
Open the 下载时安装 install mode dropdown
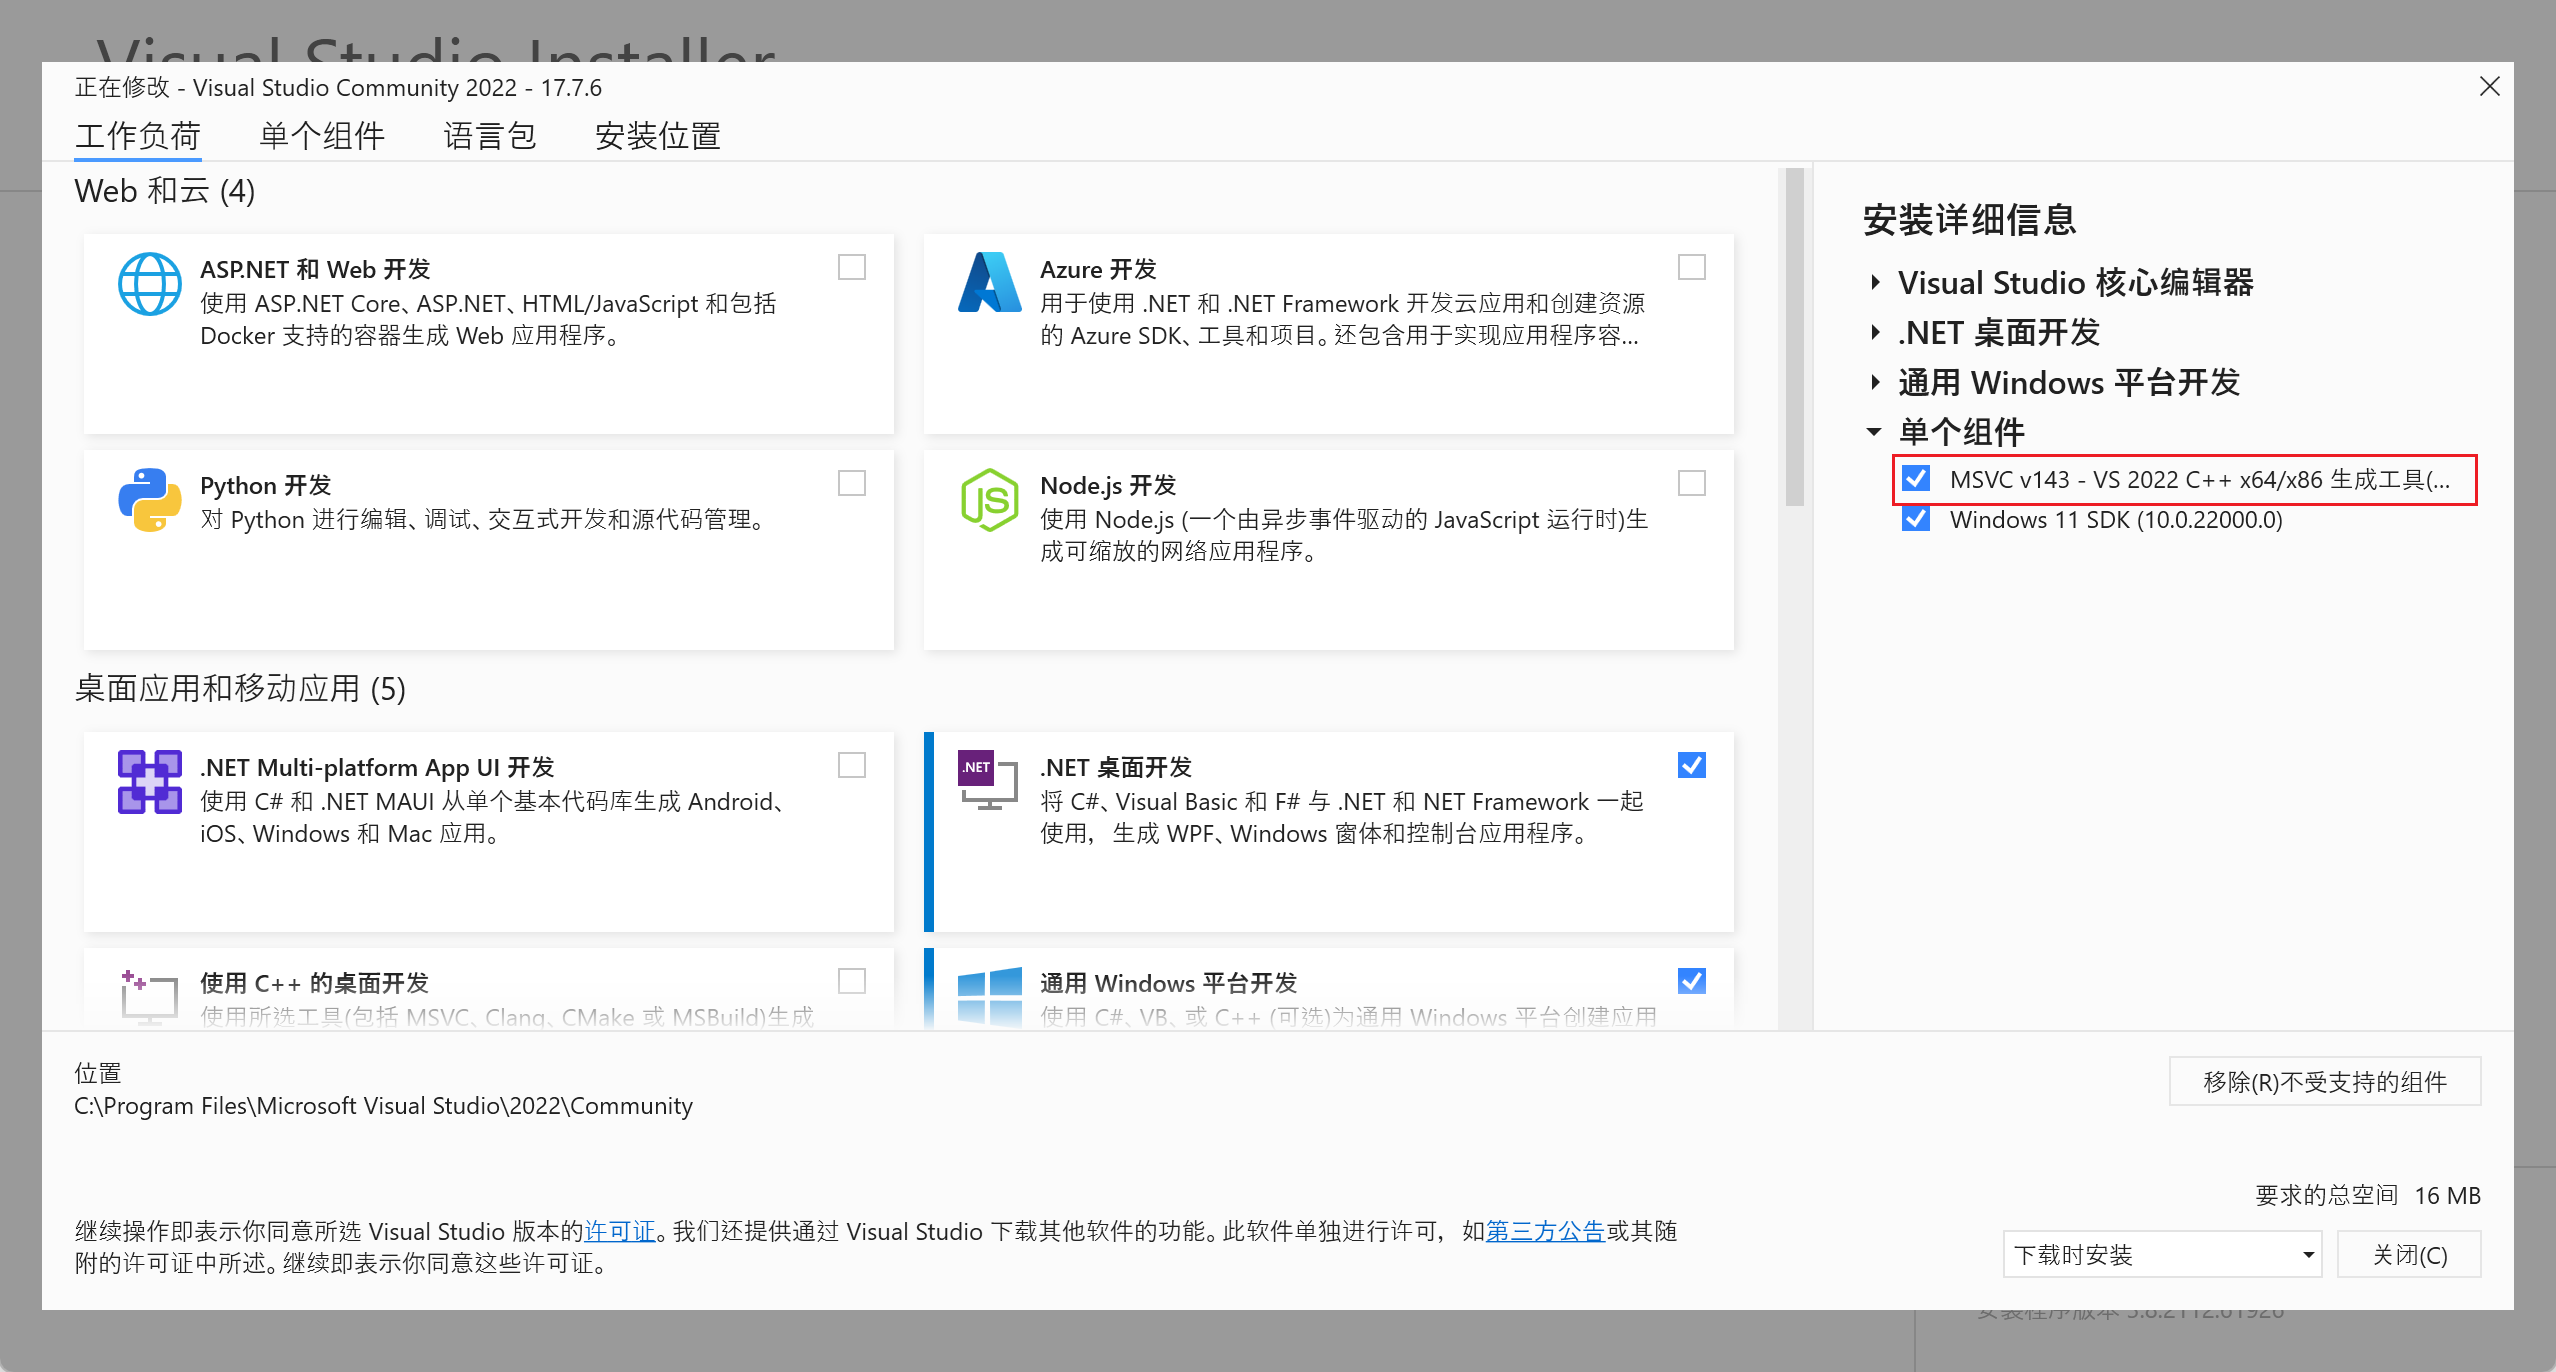[2162, 1254]
